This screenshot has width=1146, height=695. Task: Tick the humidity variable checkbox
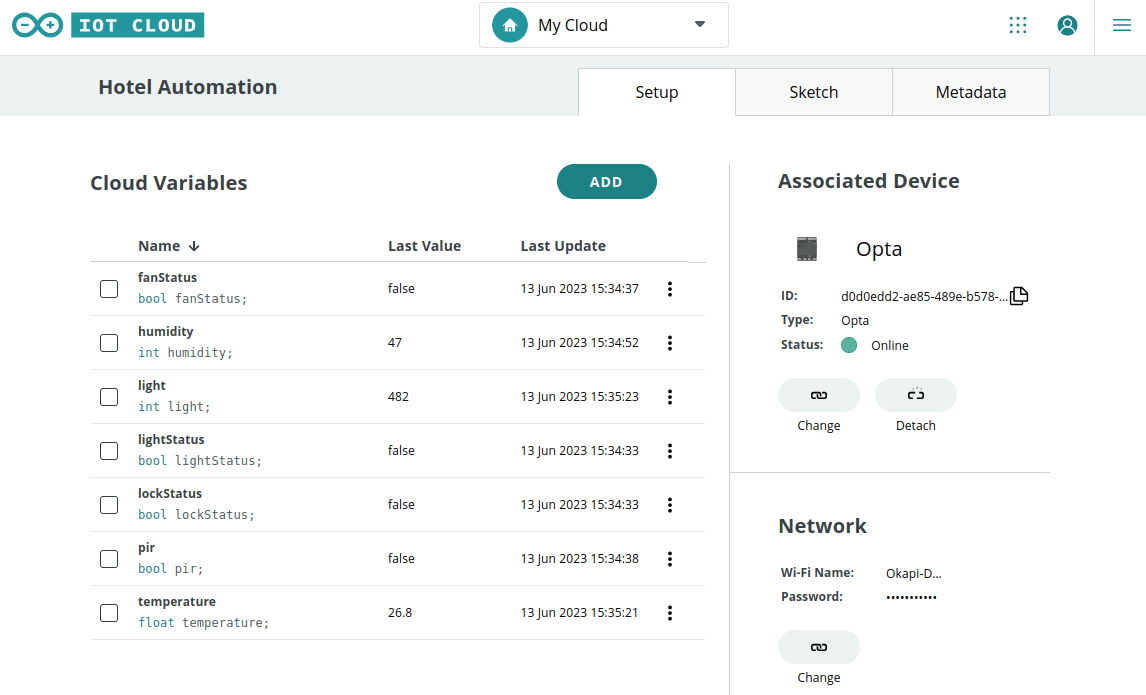[109, 343]
